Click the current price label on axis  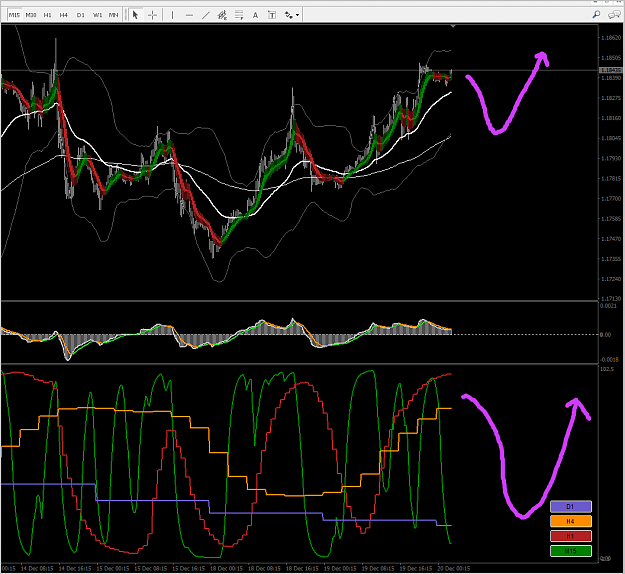(x=611, y=70)
